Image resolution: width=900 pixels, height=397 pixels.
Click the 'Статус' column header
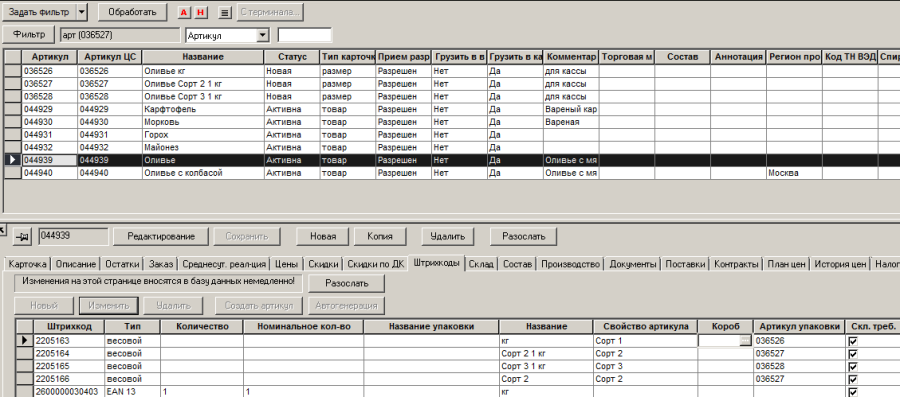coord(292,57)
